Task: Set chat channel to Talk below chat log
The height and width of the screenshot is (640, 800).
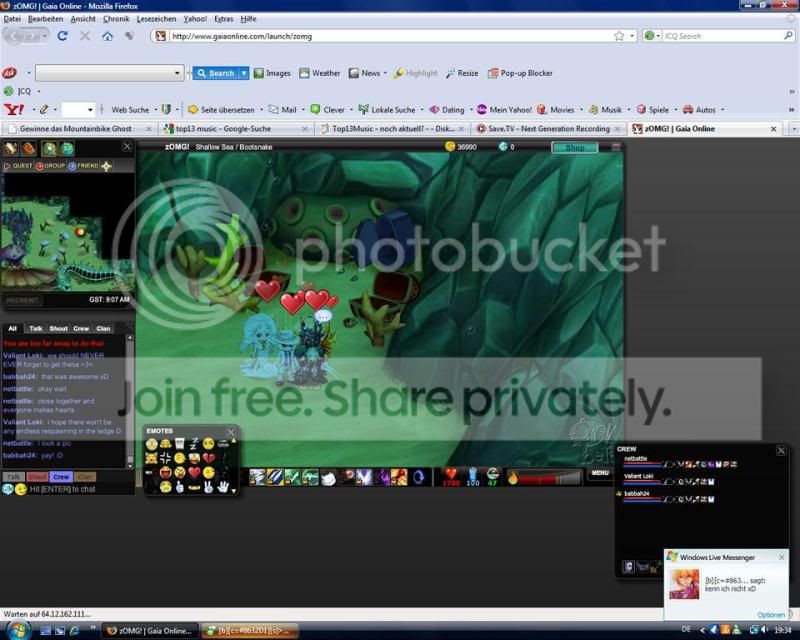Action: click(13, 477)
